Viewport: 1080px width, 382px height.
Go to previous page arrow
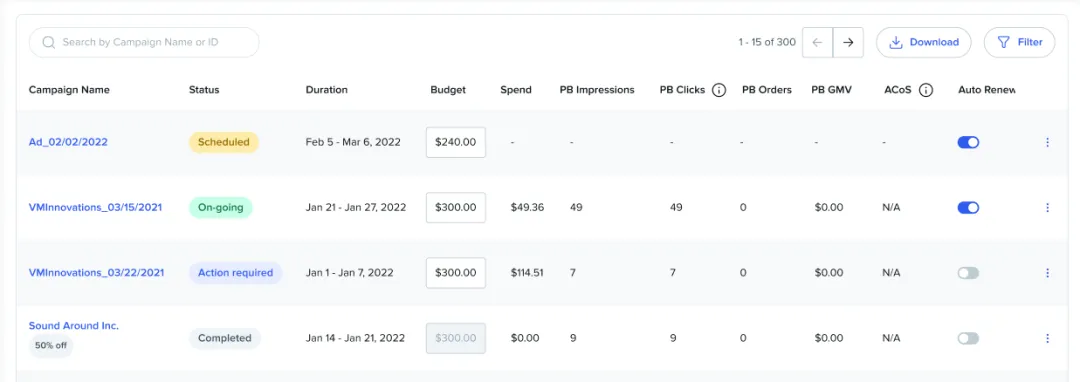click(818, 43)
